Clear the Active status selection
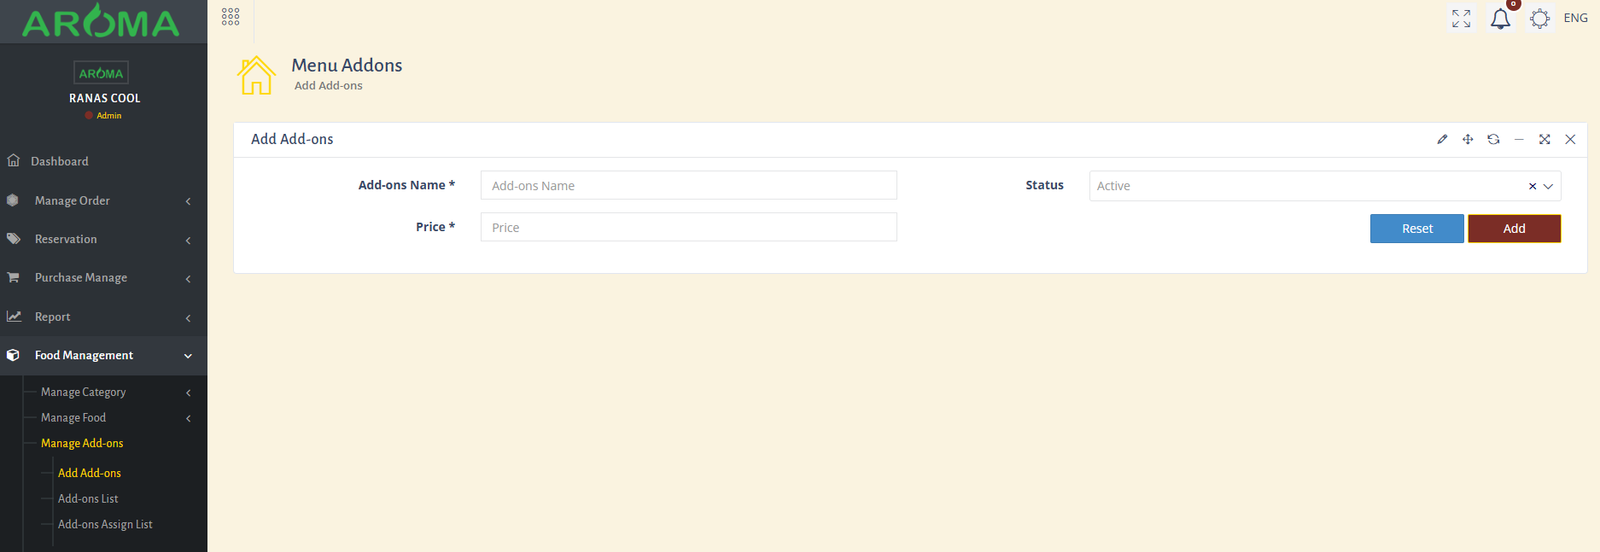The image size is (1600, 552). pos(1532,186)
